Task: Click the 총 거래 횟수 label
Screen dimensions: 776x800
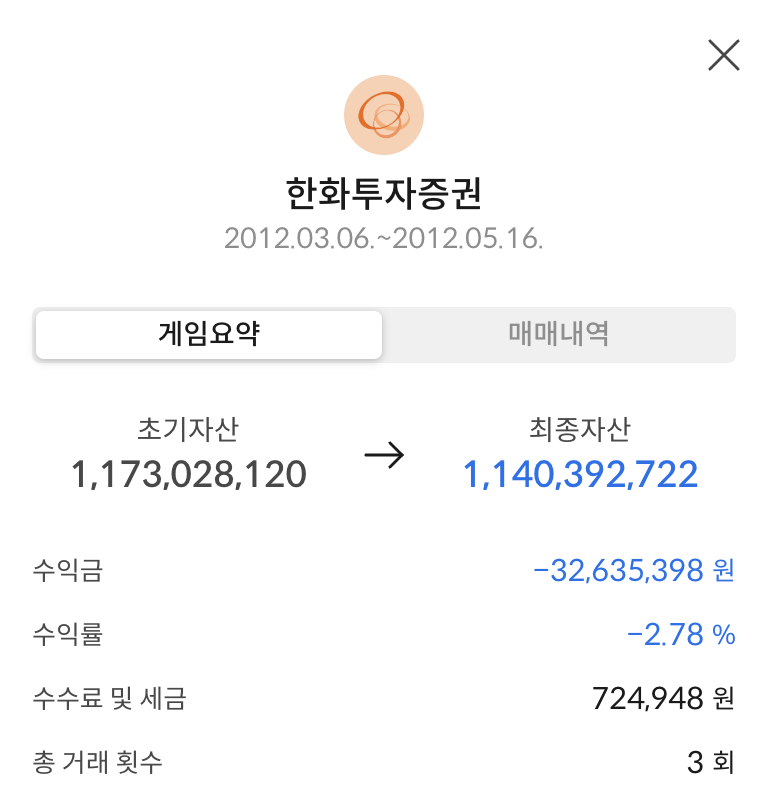Action: [x=97, y=762]
